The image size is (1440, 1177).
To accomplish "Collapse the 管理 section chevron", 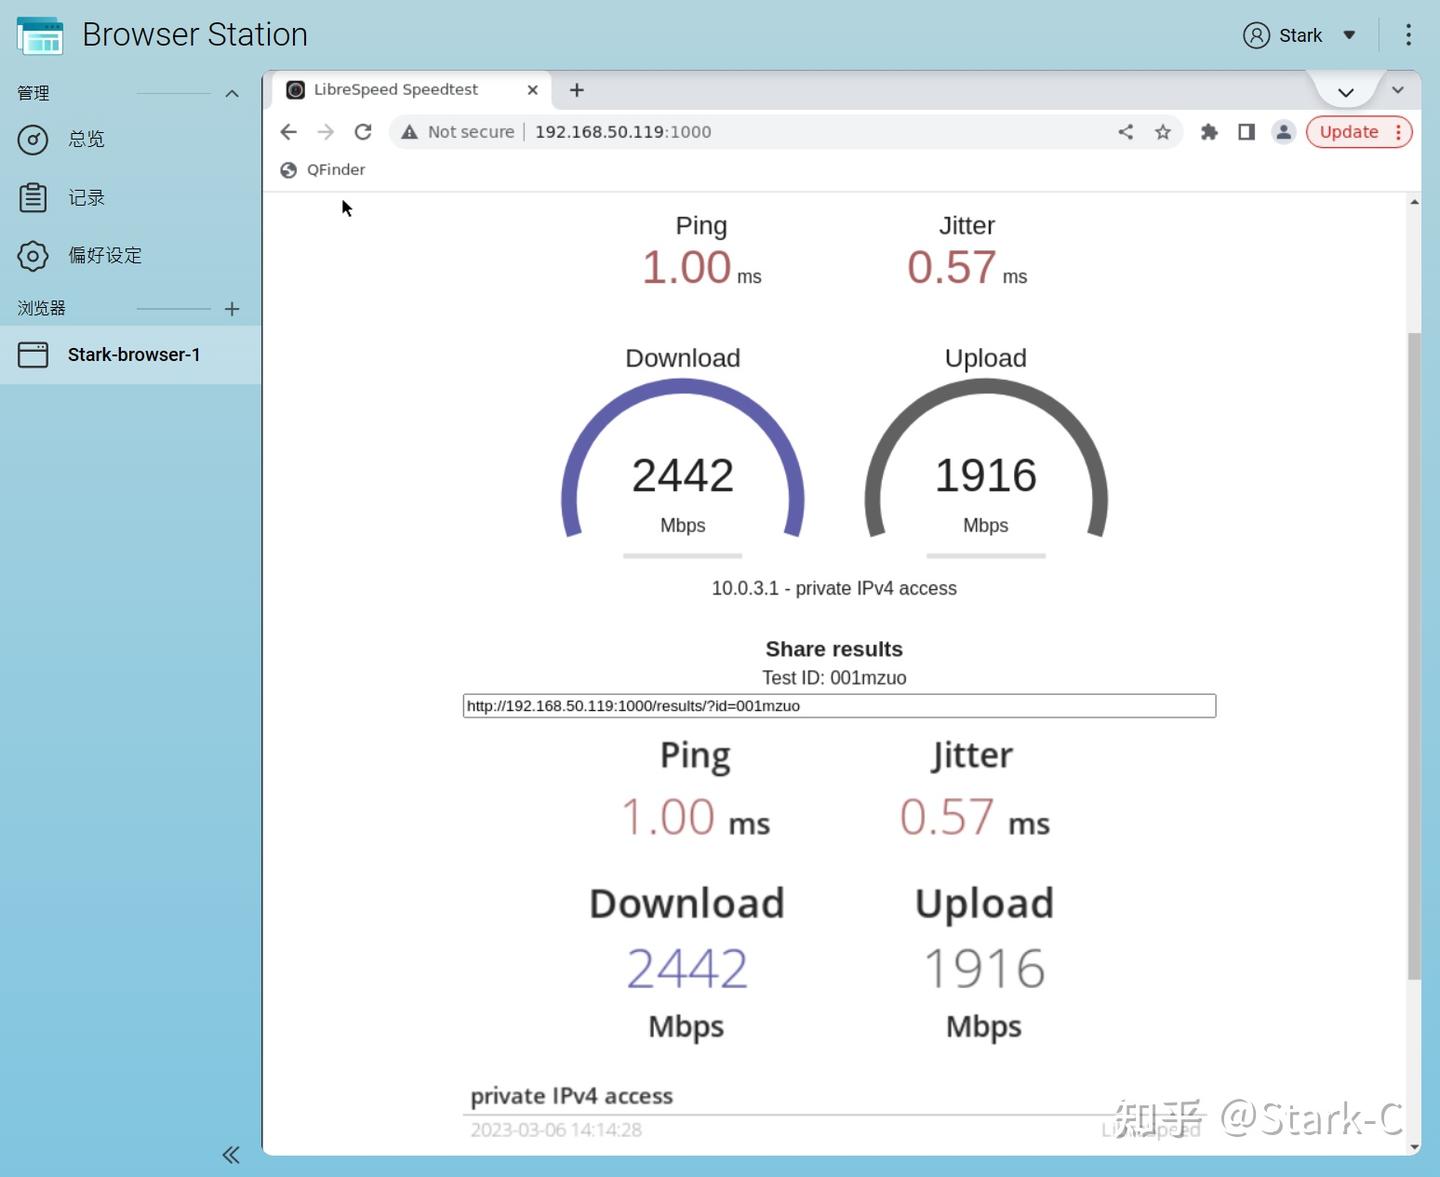I will [232, 93].
